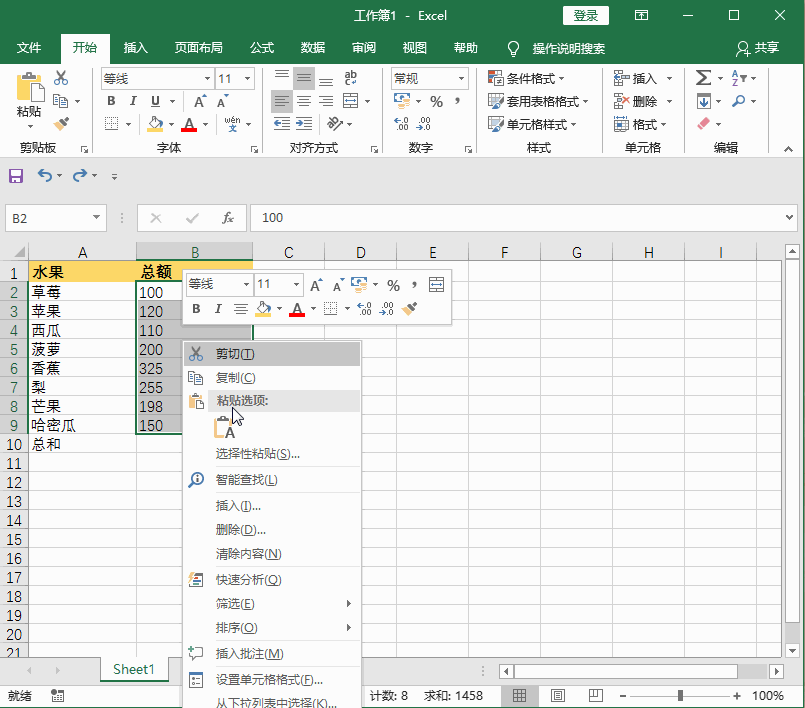Screen dimensions: 805x708
Task: Choose 复制(C) from the context menu
Action: click(x=236, y=378)
